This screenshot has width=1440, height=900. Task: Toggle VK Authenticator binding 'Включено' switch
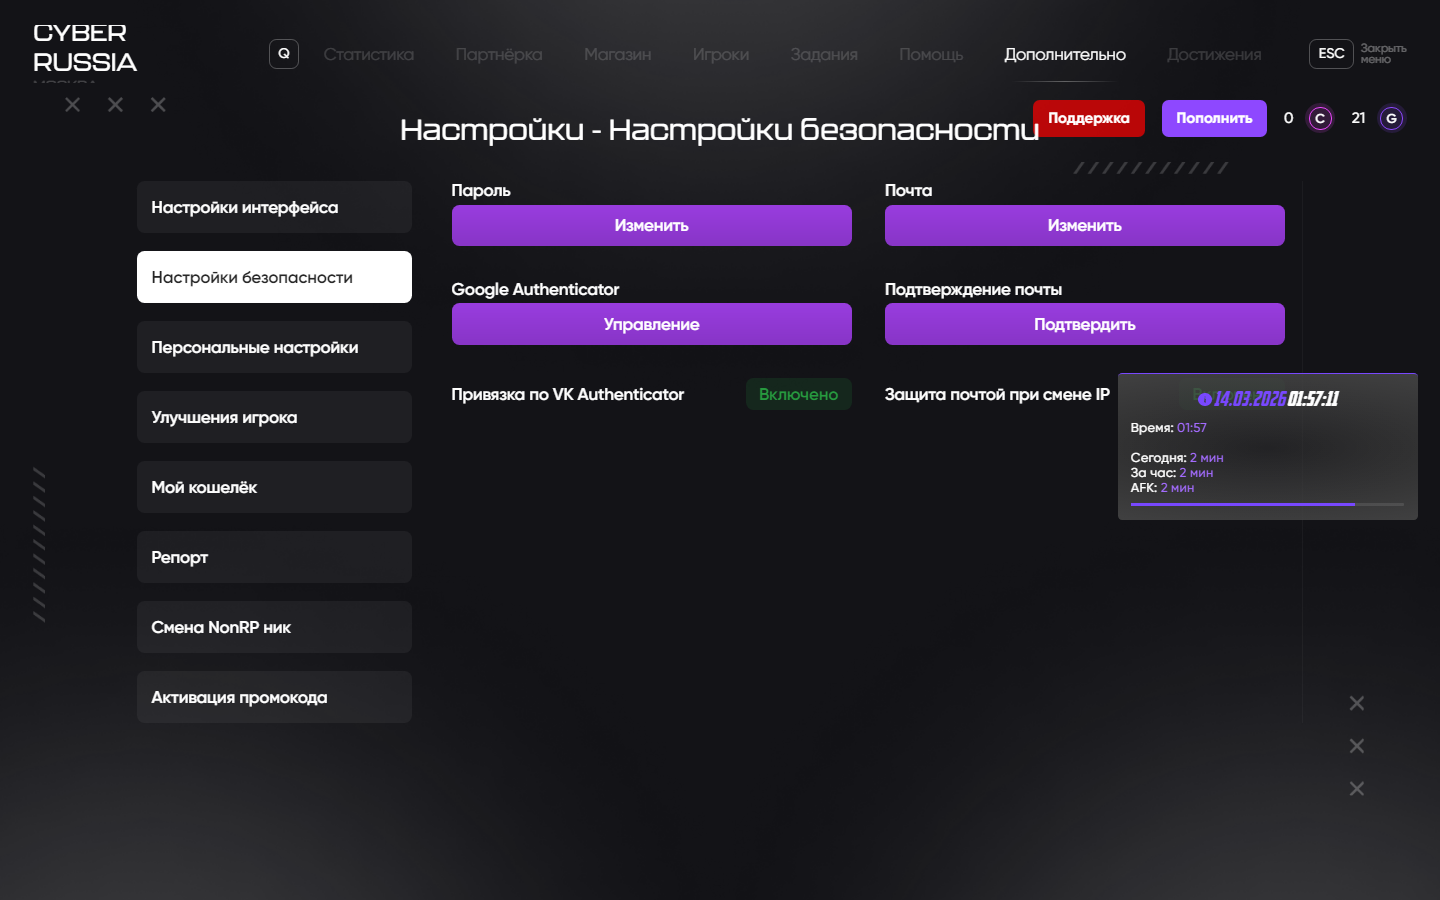[x=798, y=394]
